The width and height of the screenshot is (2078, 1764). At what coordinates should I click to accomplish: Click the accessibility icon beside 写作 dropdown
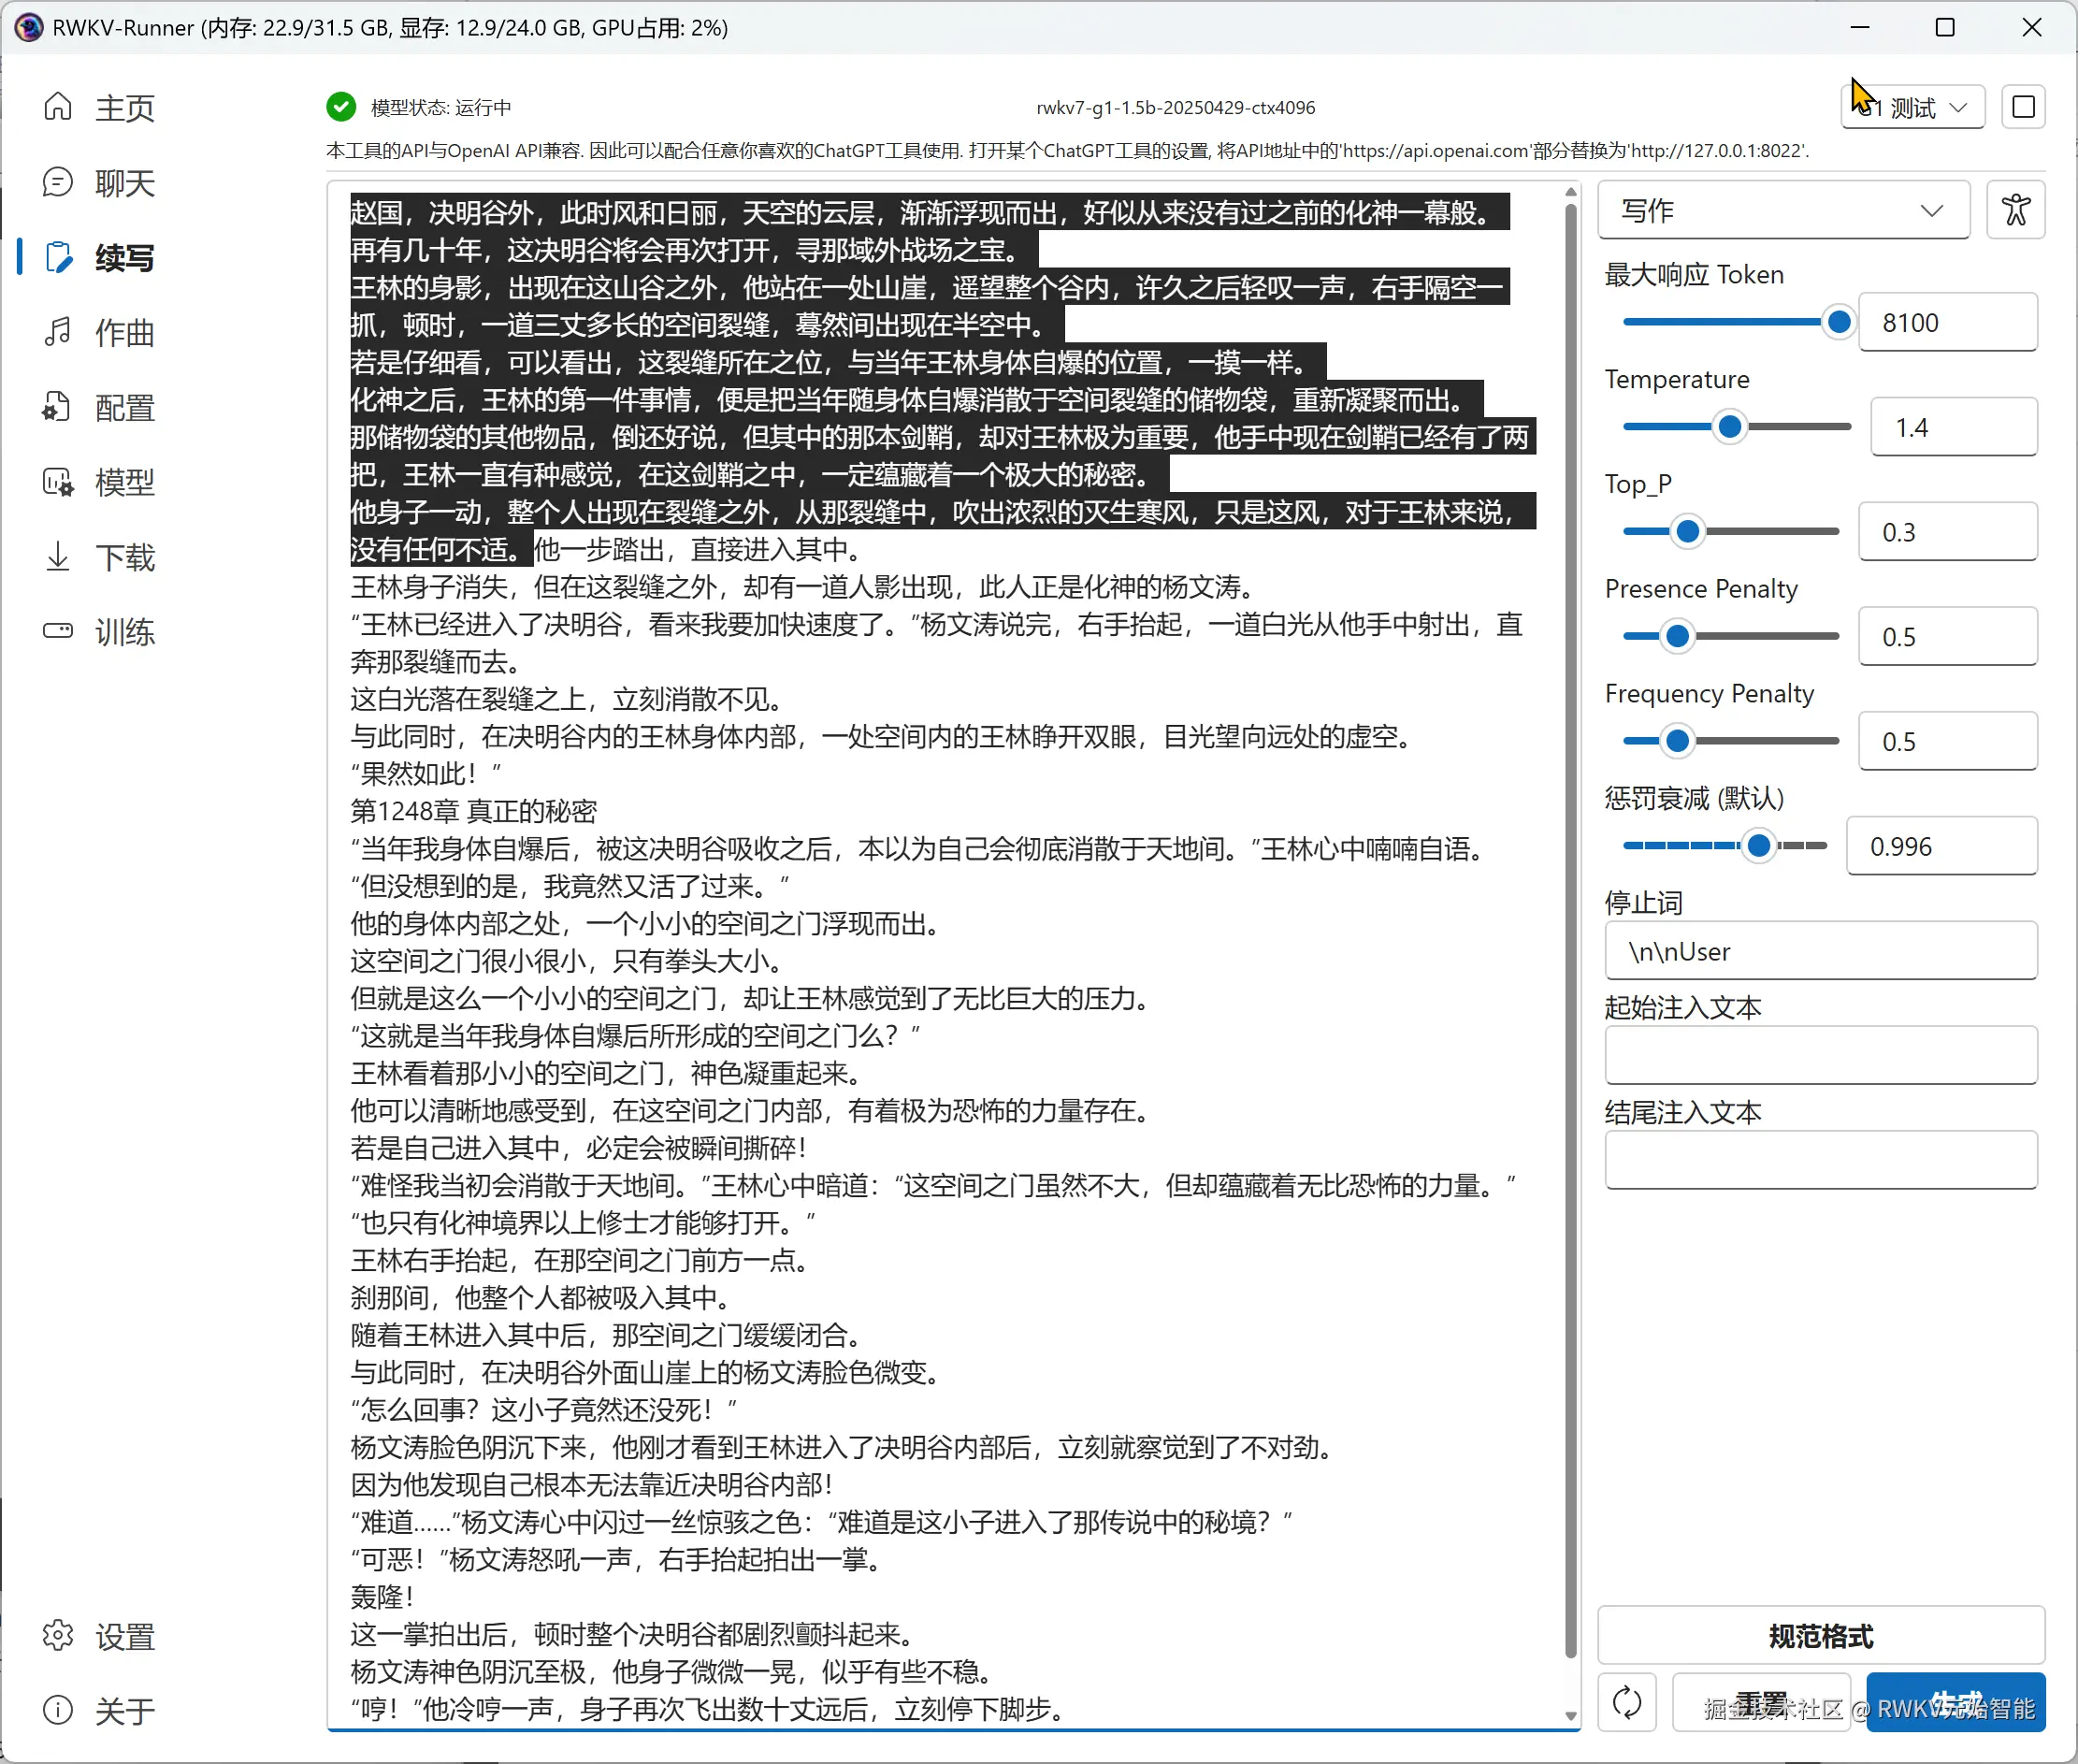[x=2015, y=210]
